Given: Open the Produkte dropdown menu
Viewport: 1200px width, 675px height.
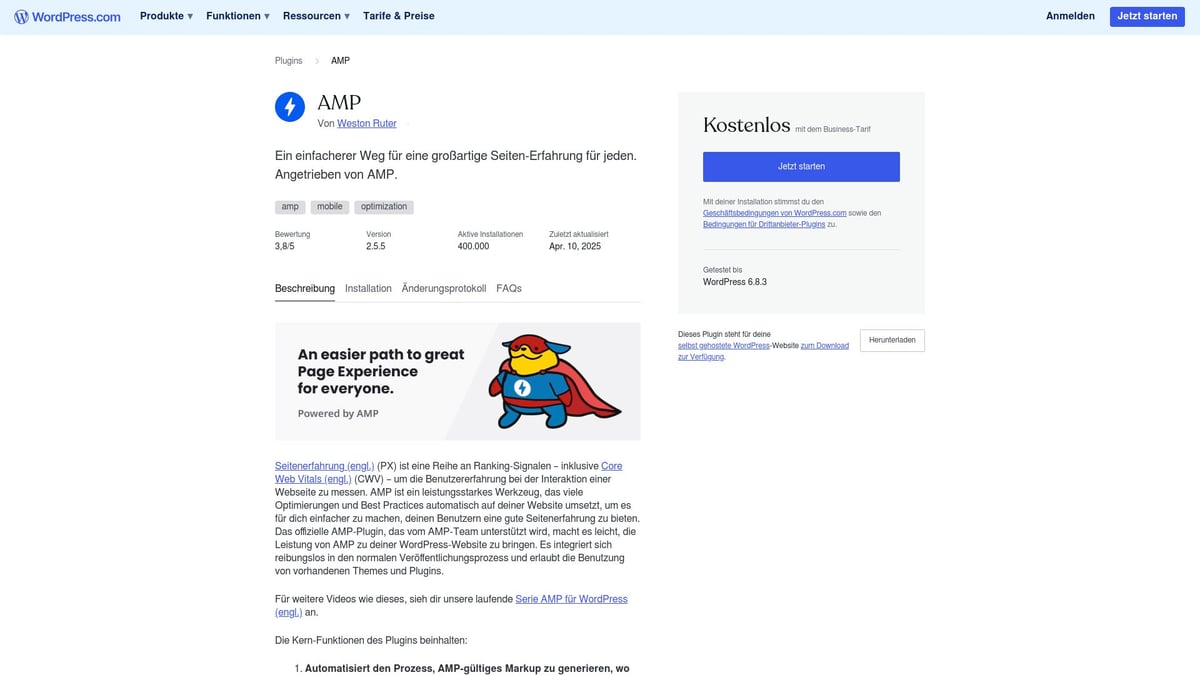Looking at the screenshot, I should click(165, 16).
